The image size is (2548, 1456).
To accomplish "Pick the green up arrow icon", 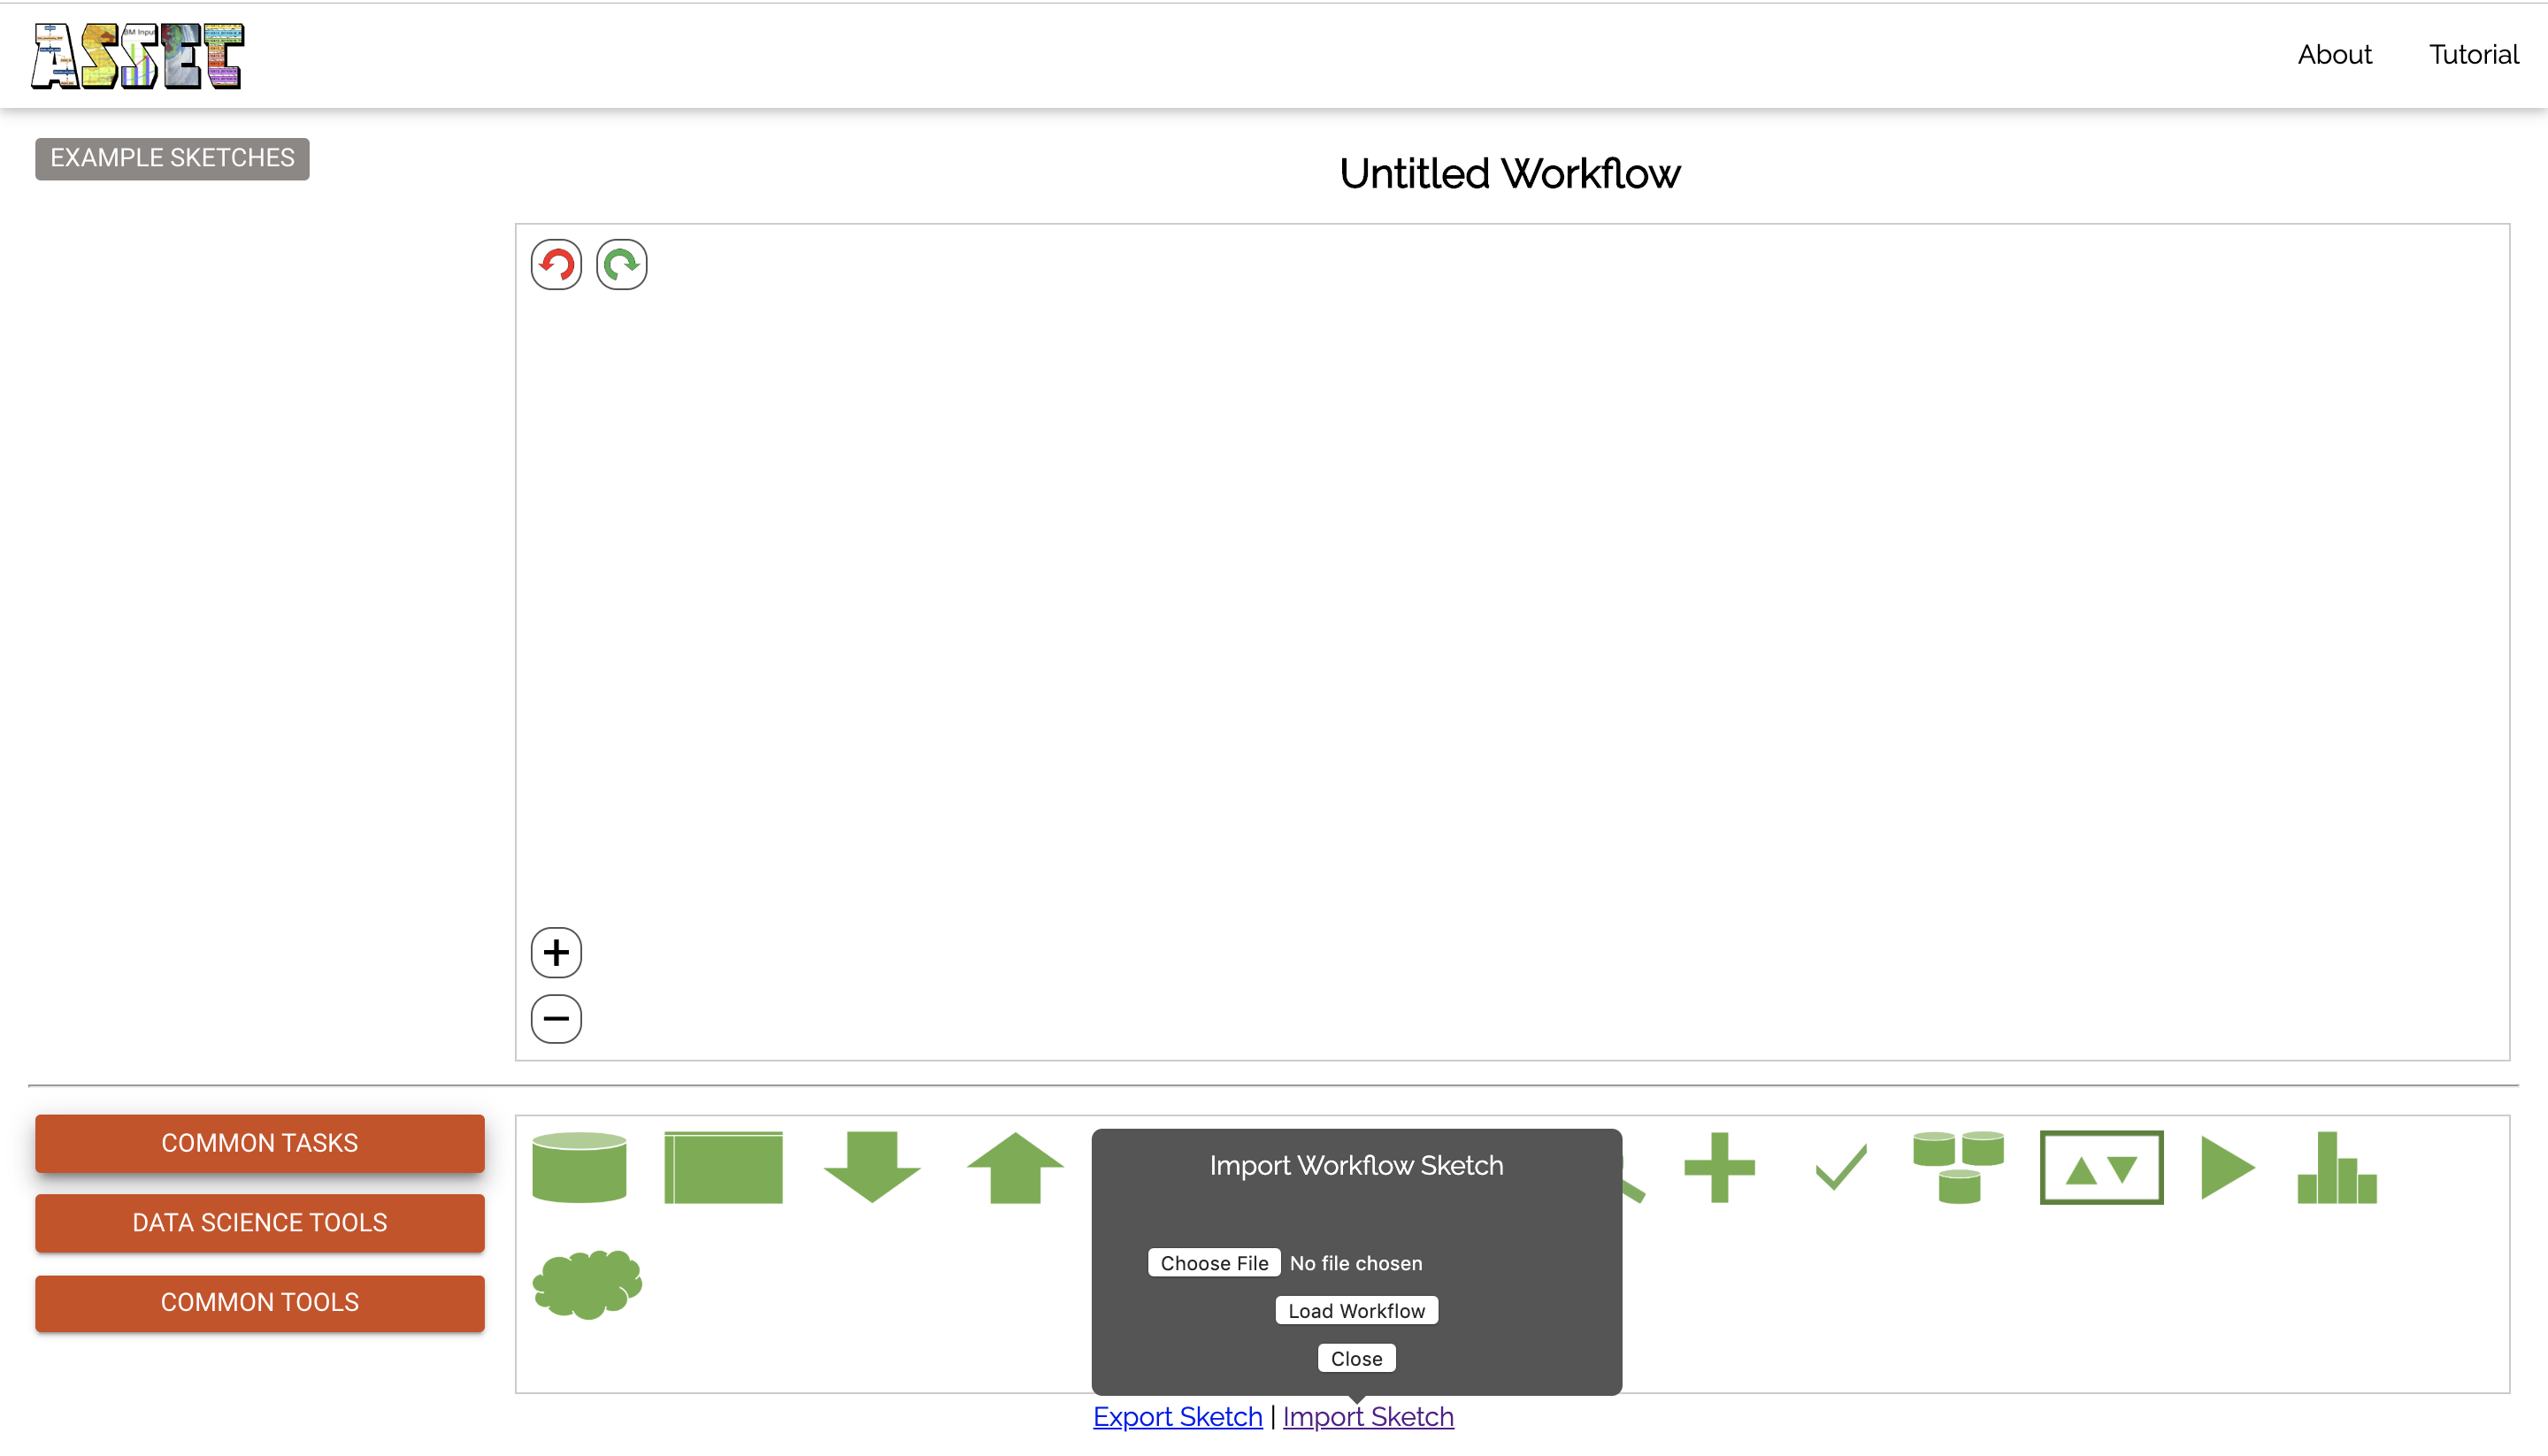I will click(x=1014, y=1167).
